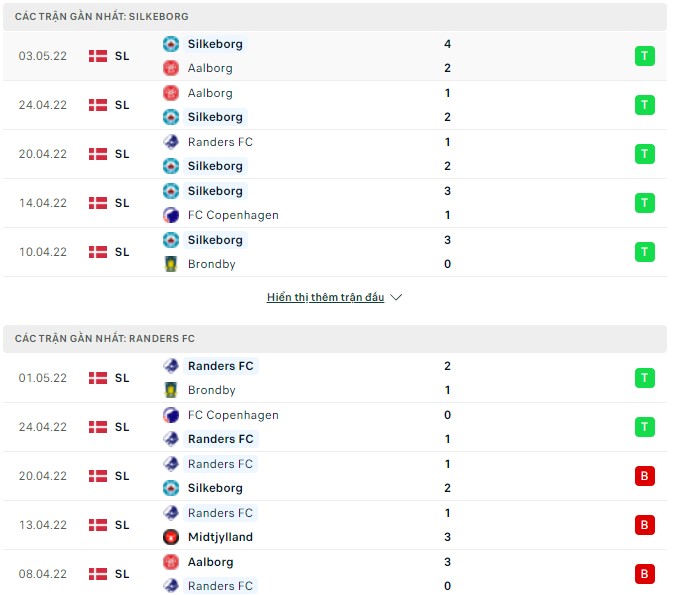676x595 pixels.
Task: Expand more matches with the chevron arrow
Action: coord(396,297)
